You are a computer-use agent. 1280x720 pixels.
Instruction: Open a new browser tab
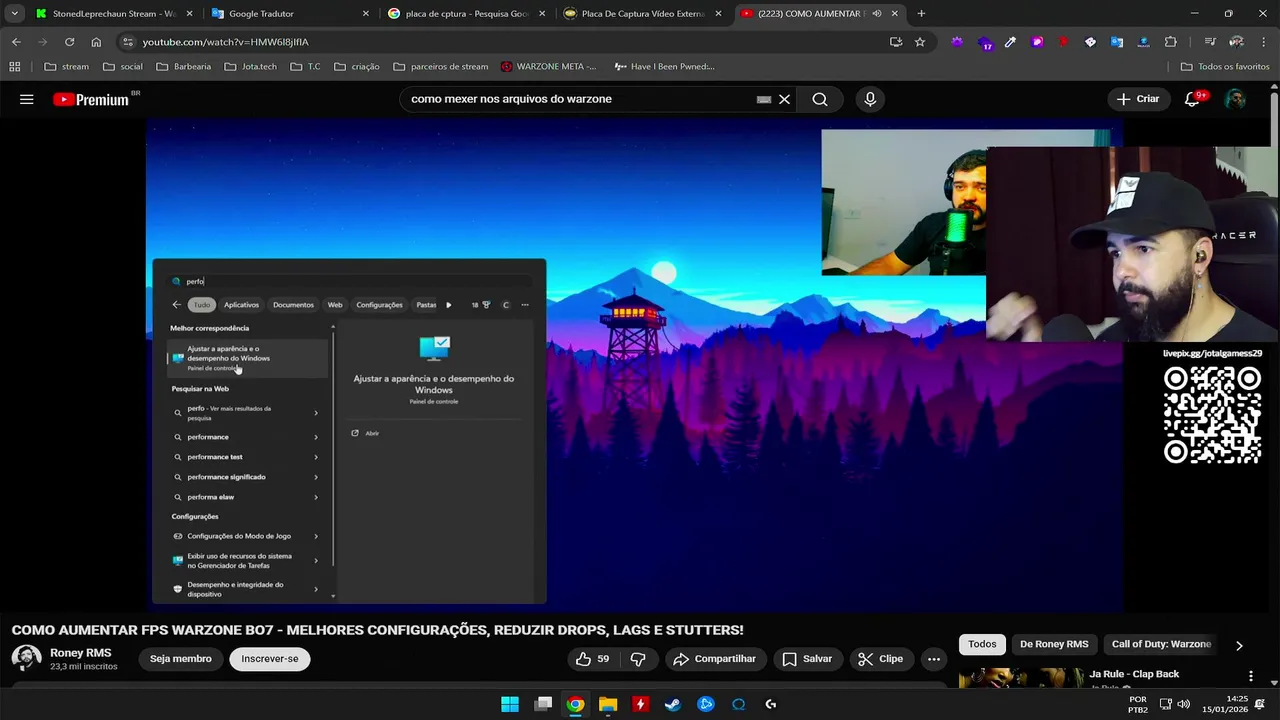[921, 14]
